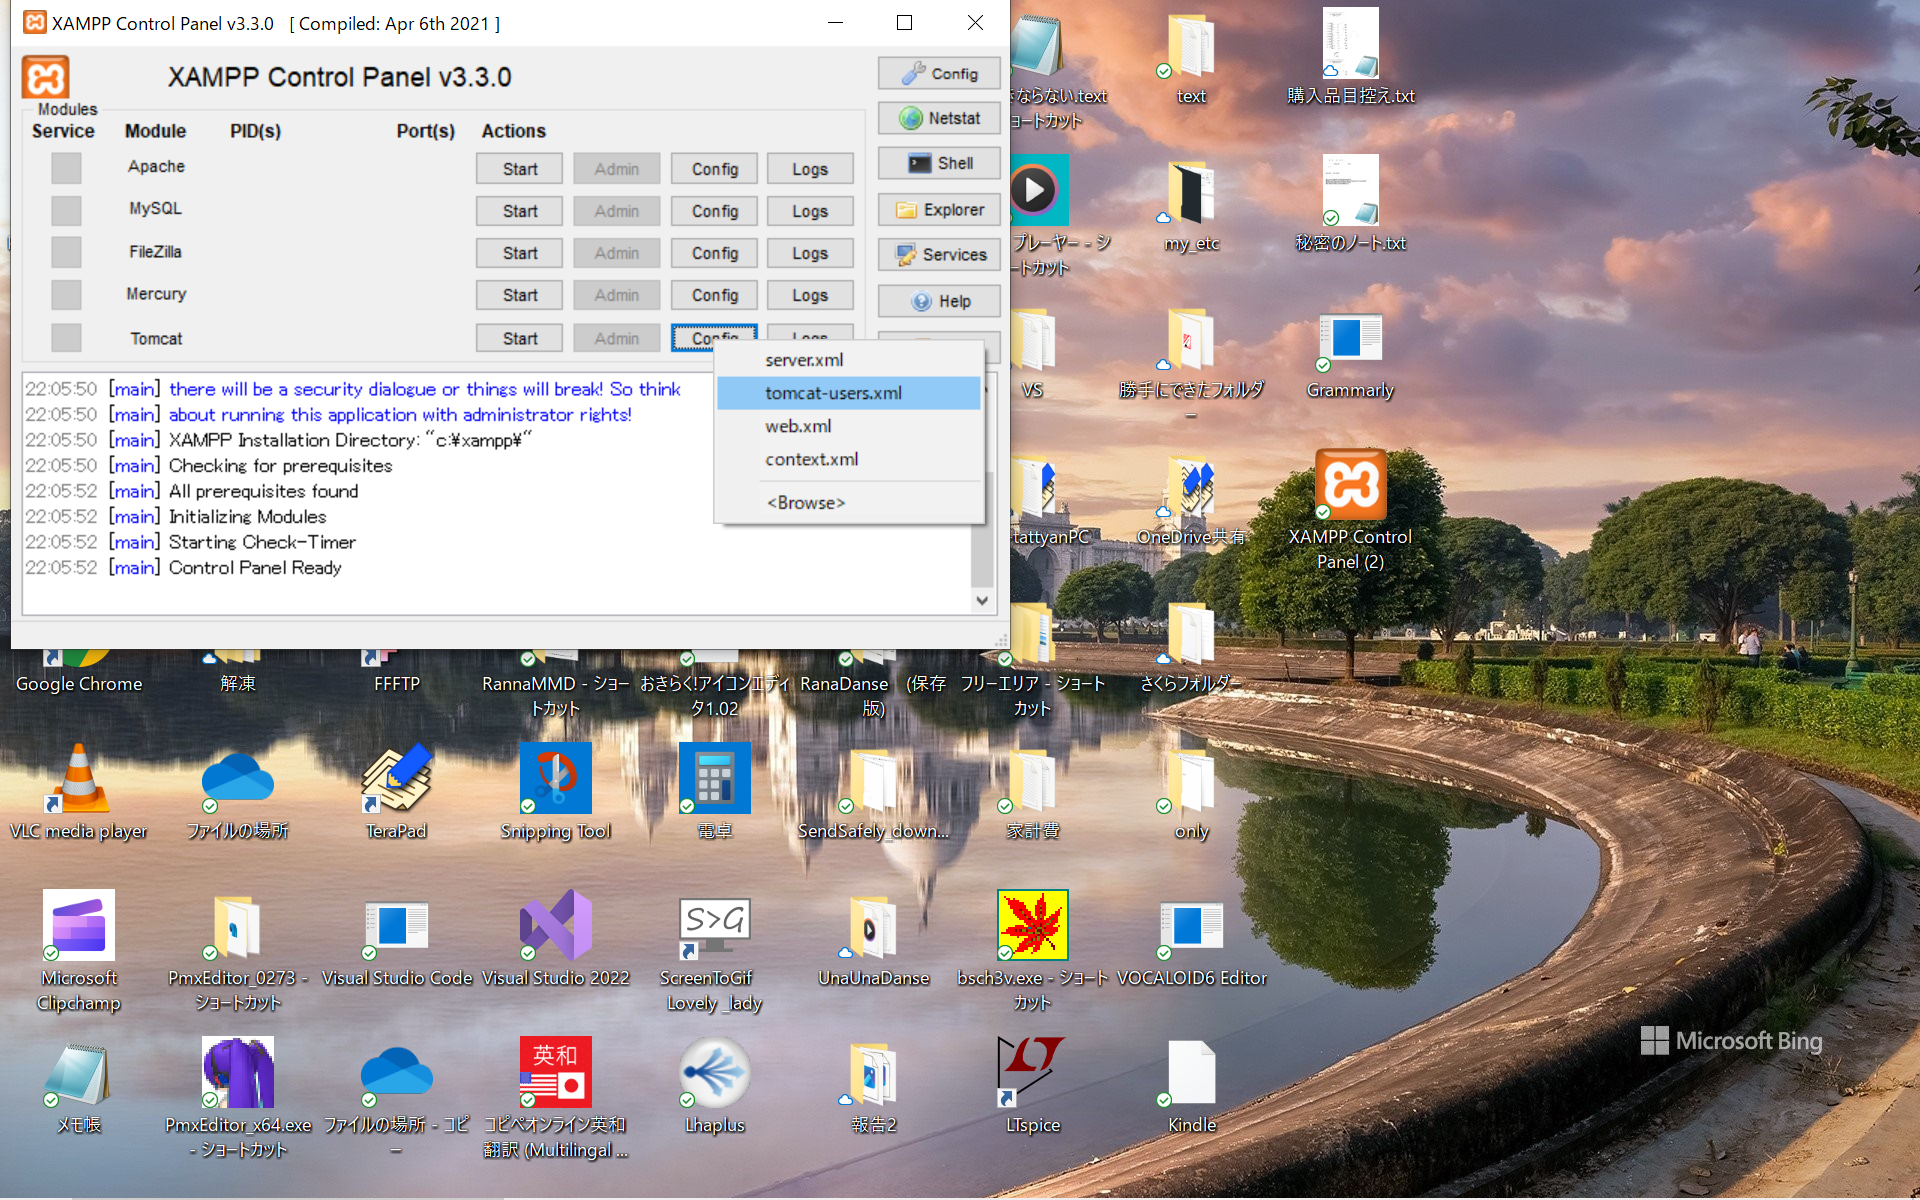Open the XAMPP Help button

pyautogui.click(x=938, y=301)
